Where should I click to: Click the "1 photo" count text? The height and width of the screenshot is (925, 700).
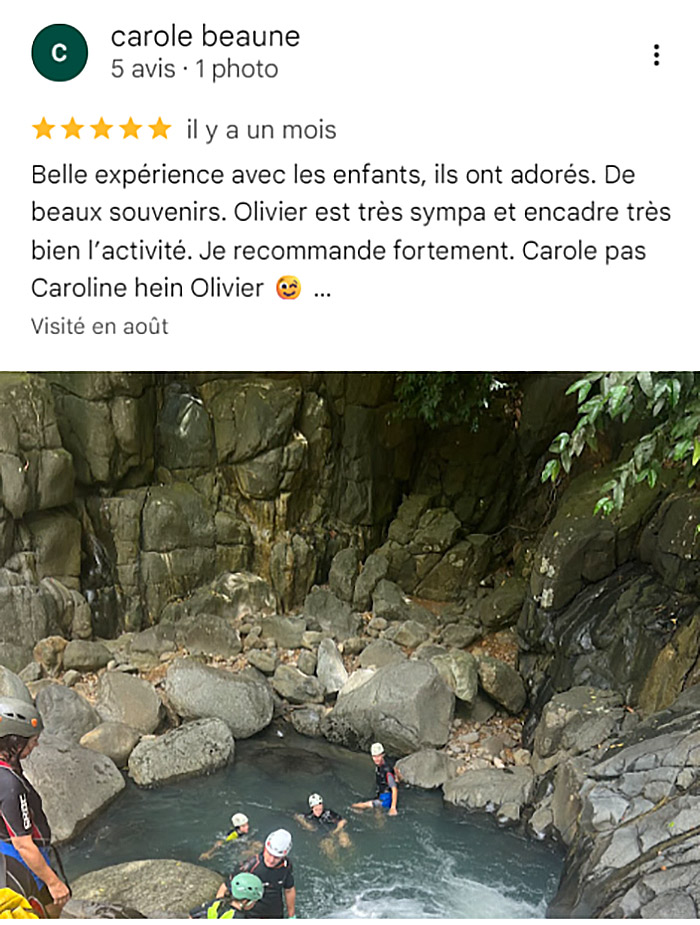(x=236, y=69)
